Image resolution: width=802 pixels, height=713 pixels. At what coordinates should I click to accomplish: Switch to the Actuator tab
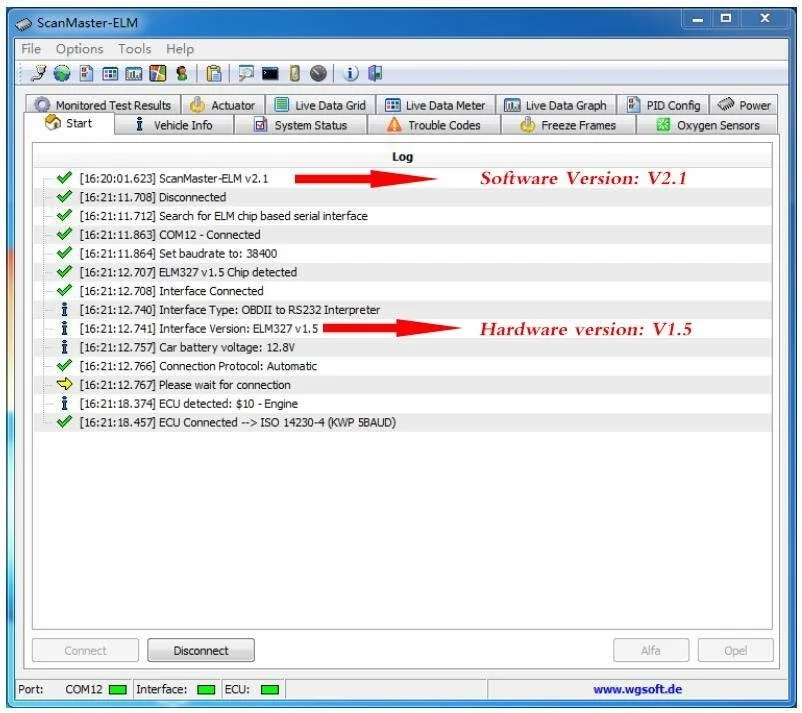(x=223, y=105)
